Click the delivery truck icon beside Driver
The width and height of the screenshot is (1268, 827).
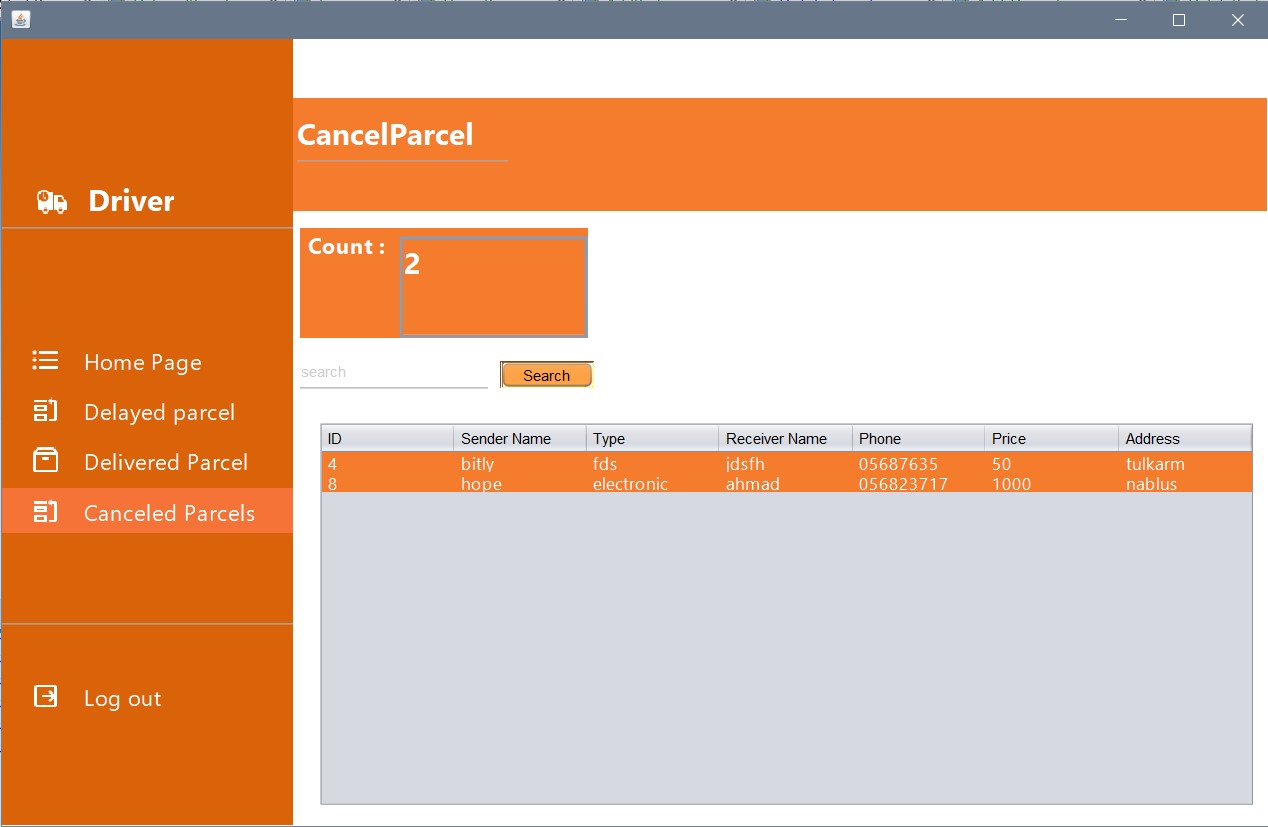pyautogui.click(x=52, y=202)
